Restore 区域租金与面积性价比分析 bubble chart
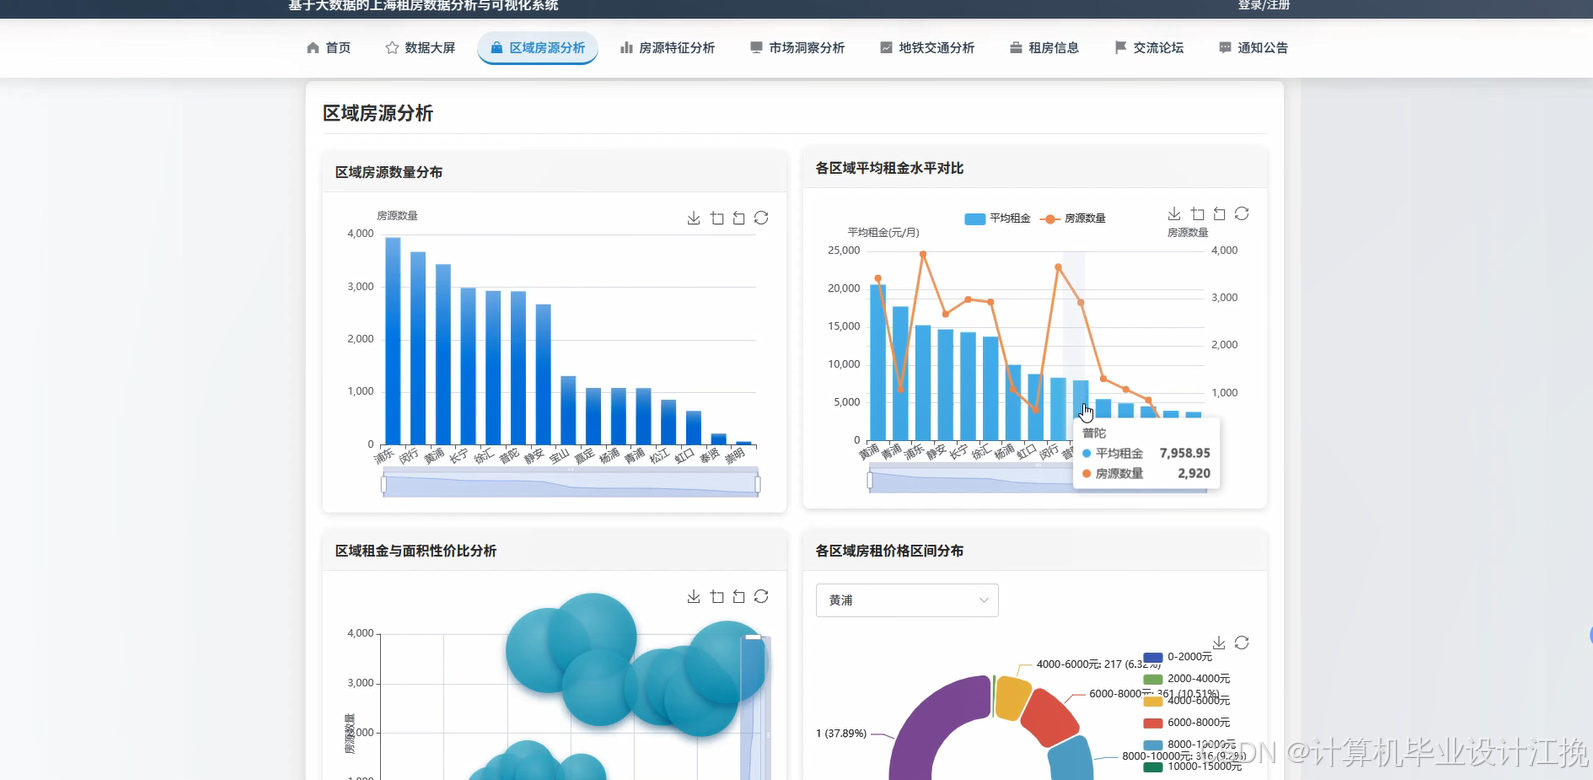1593x780 pixels. tap(761, 597)
